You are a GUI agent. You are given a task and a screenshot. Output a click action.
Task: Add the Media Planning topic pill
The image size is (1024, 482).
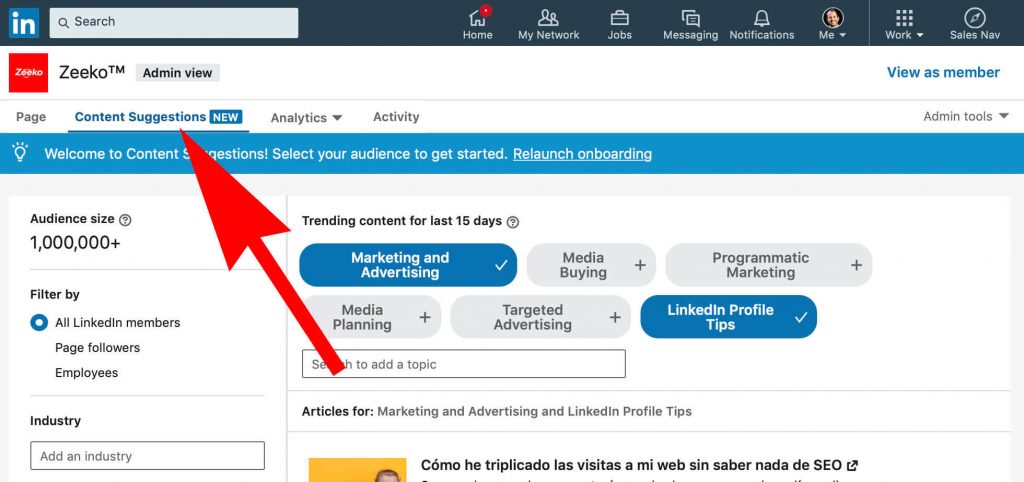pos(372,317)
